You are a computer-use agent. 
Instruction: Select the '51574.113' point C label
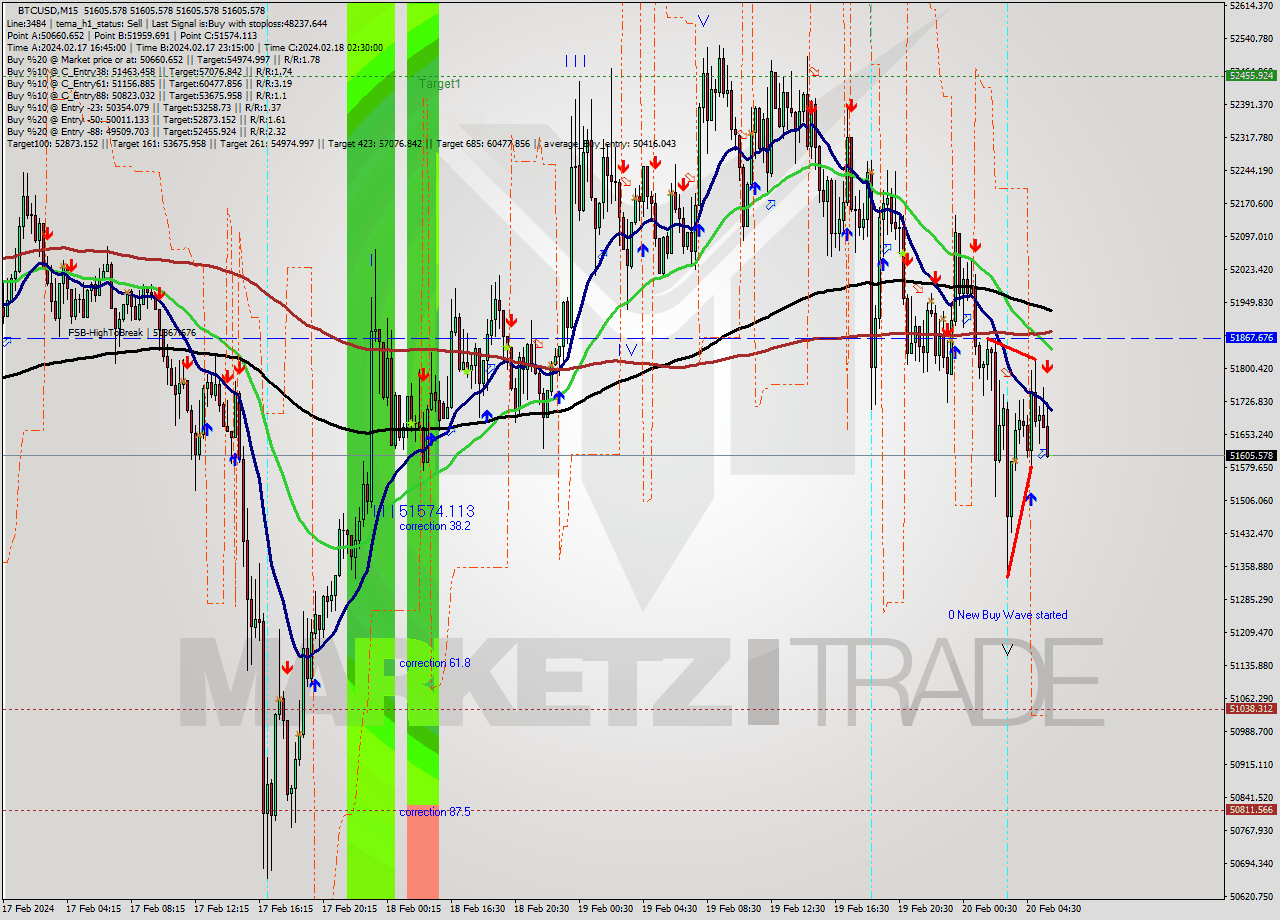436,511
